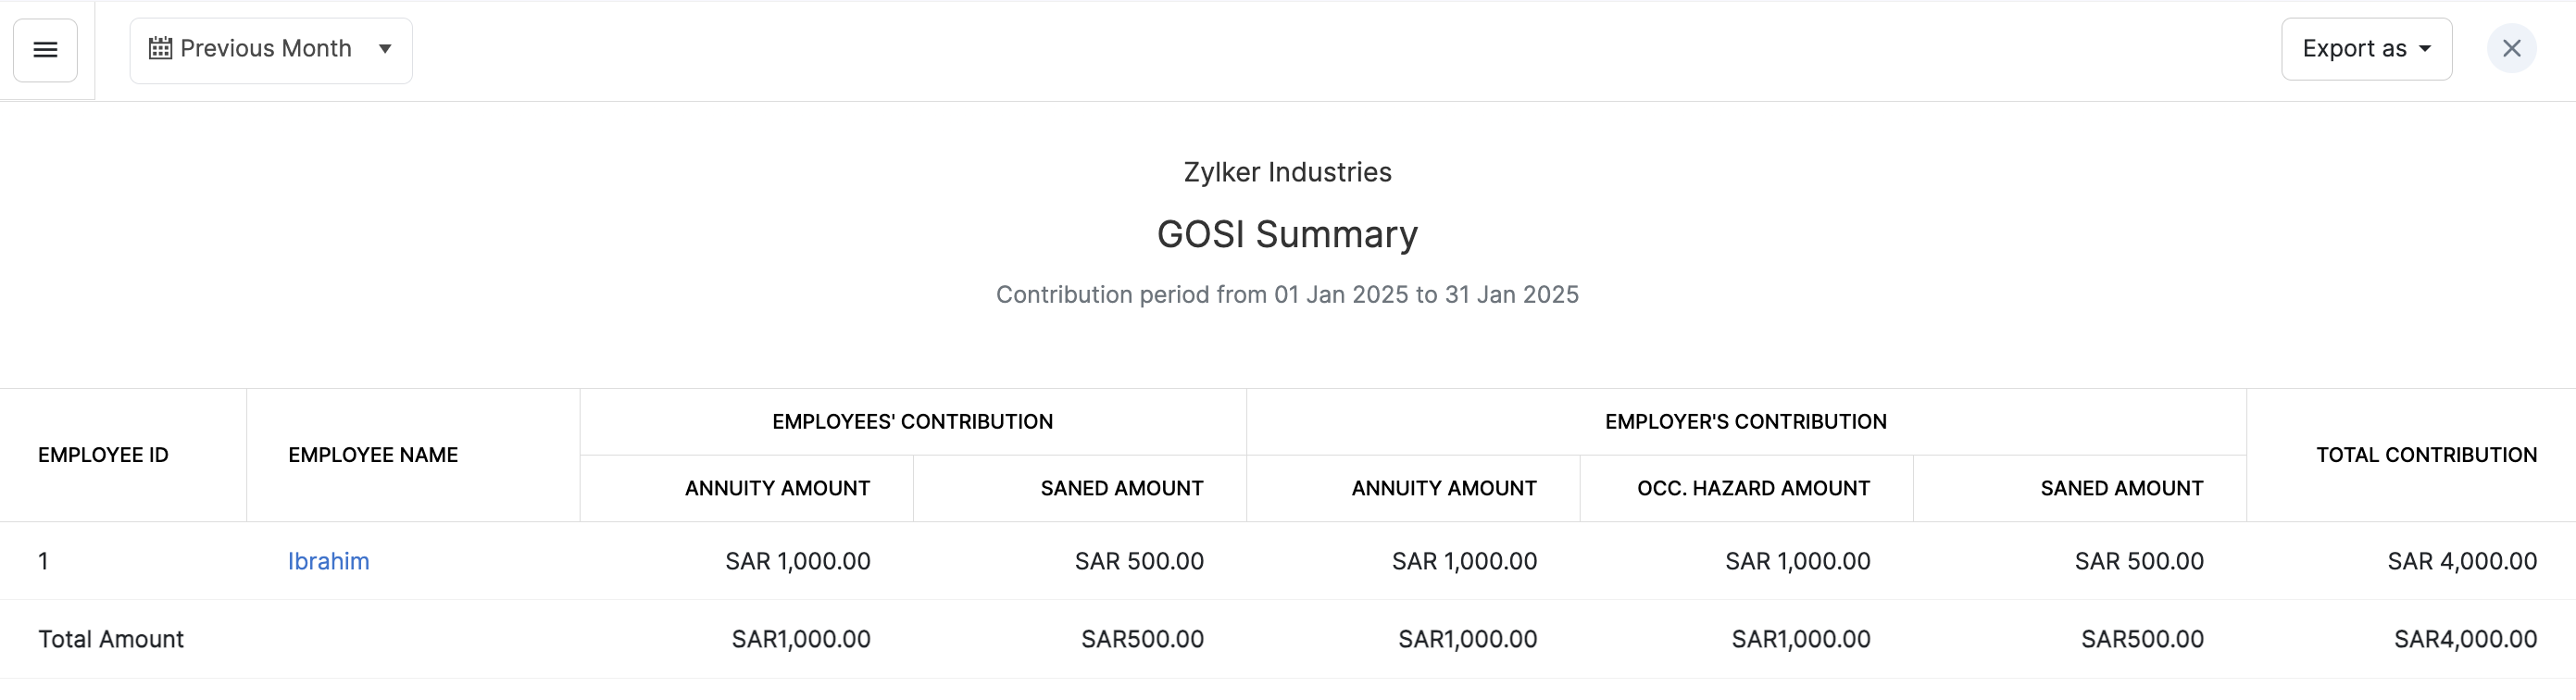Screen dimensions: 2576x700
Task: Select the Total Contribution column header
Action: [x=2426, y=455]
